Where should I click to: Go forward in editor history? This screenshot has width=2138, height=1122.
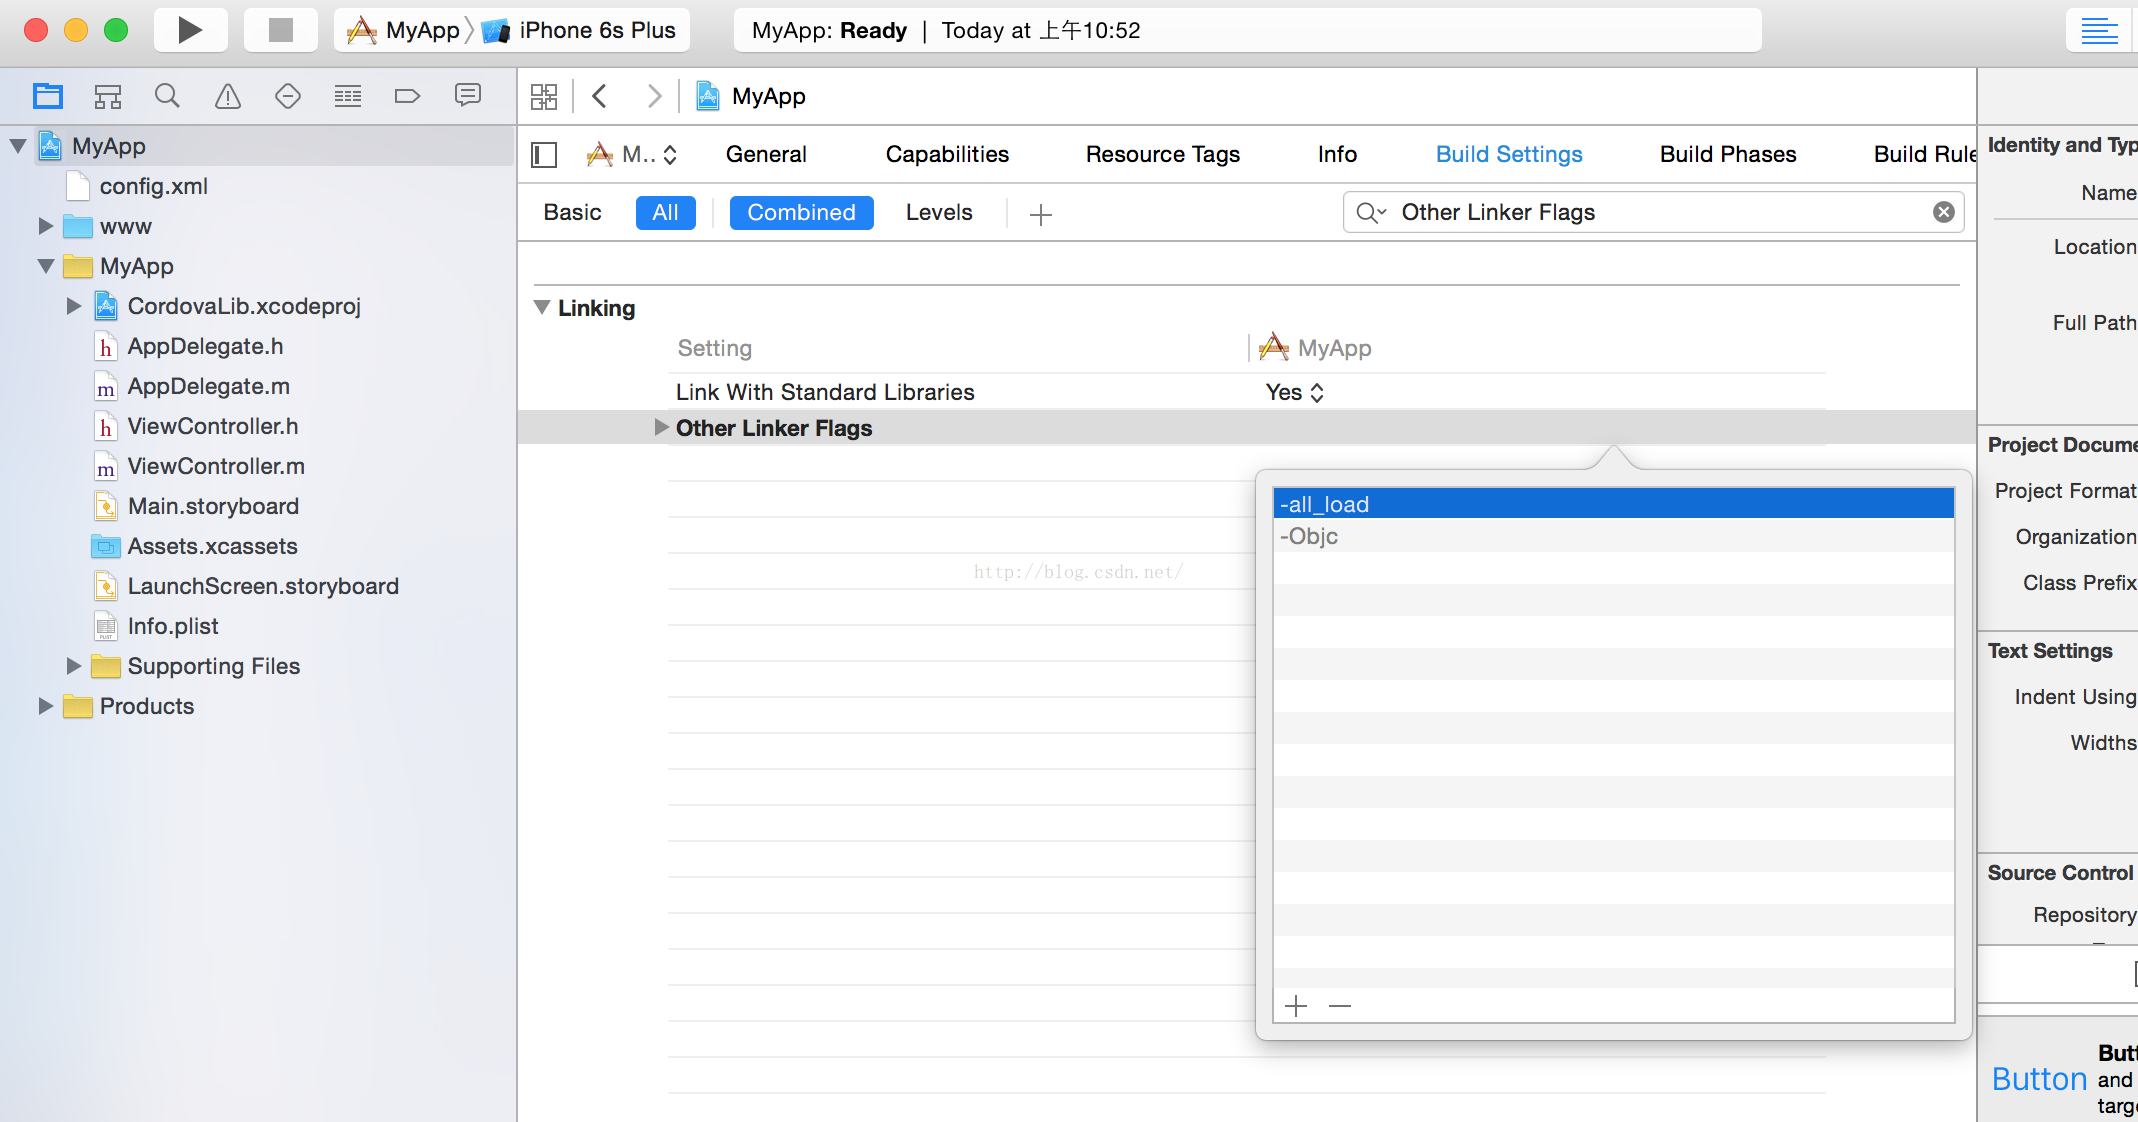654,96
